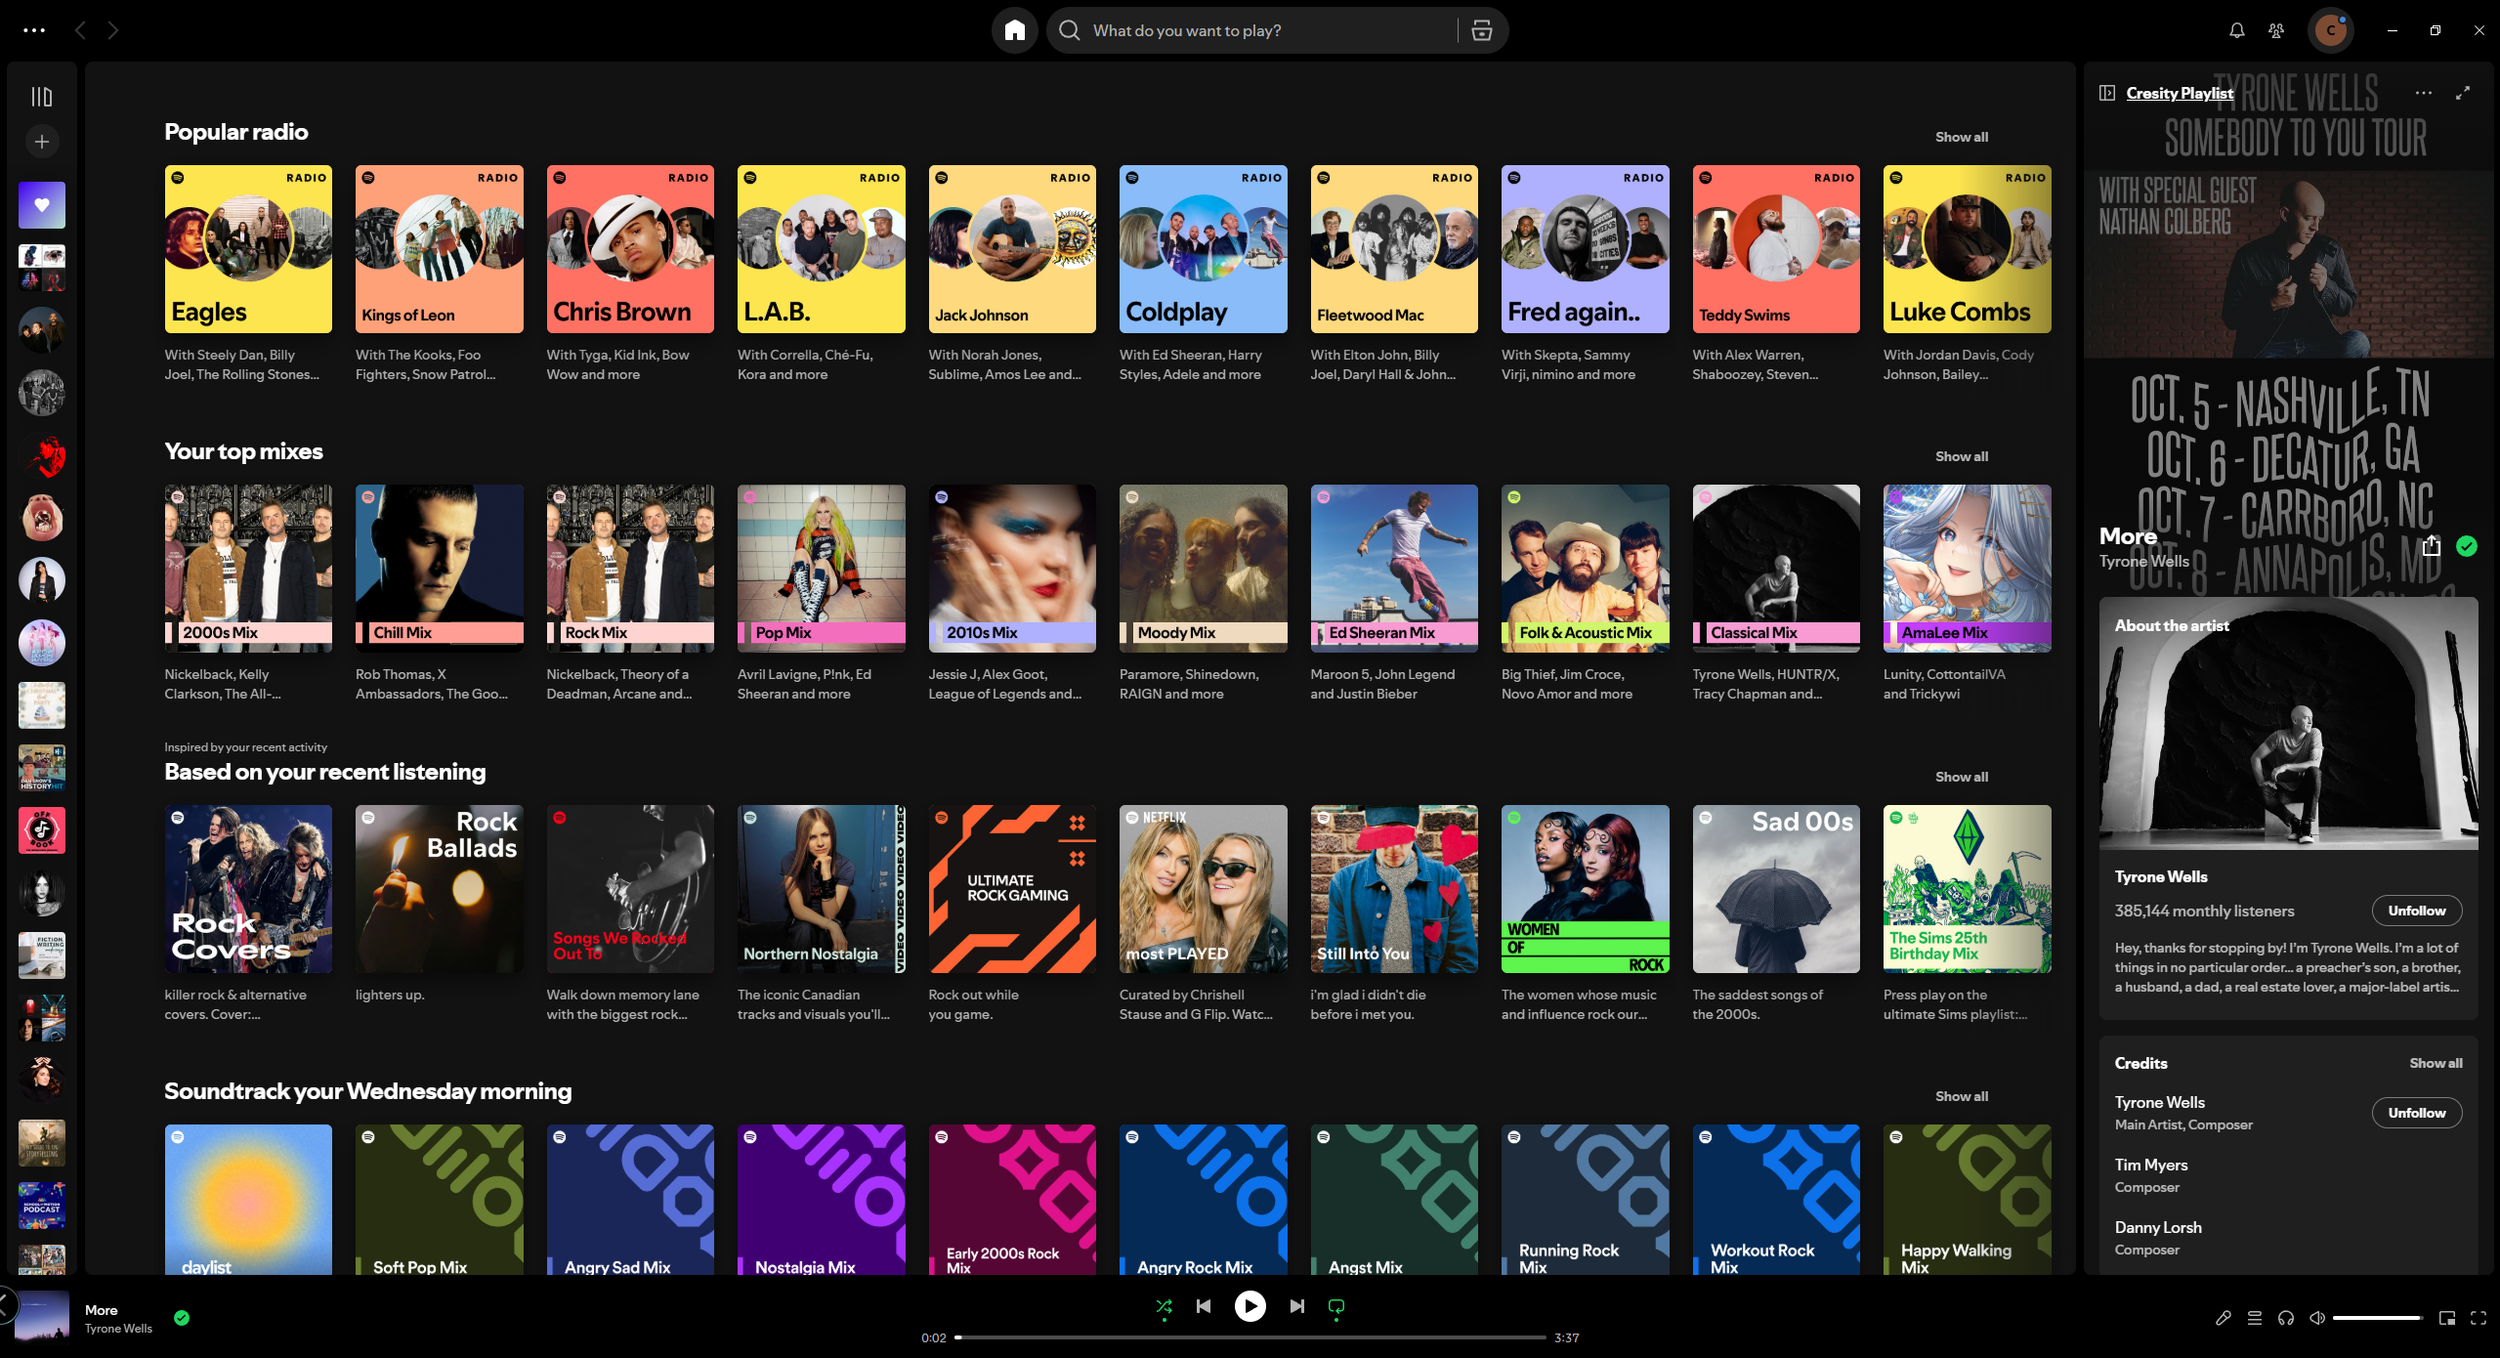
Task: Toggle shuffle mode
Action: tap(1164, 1306)
